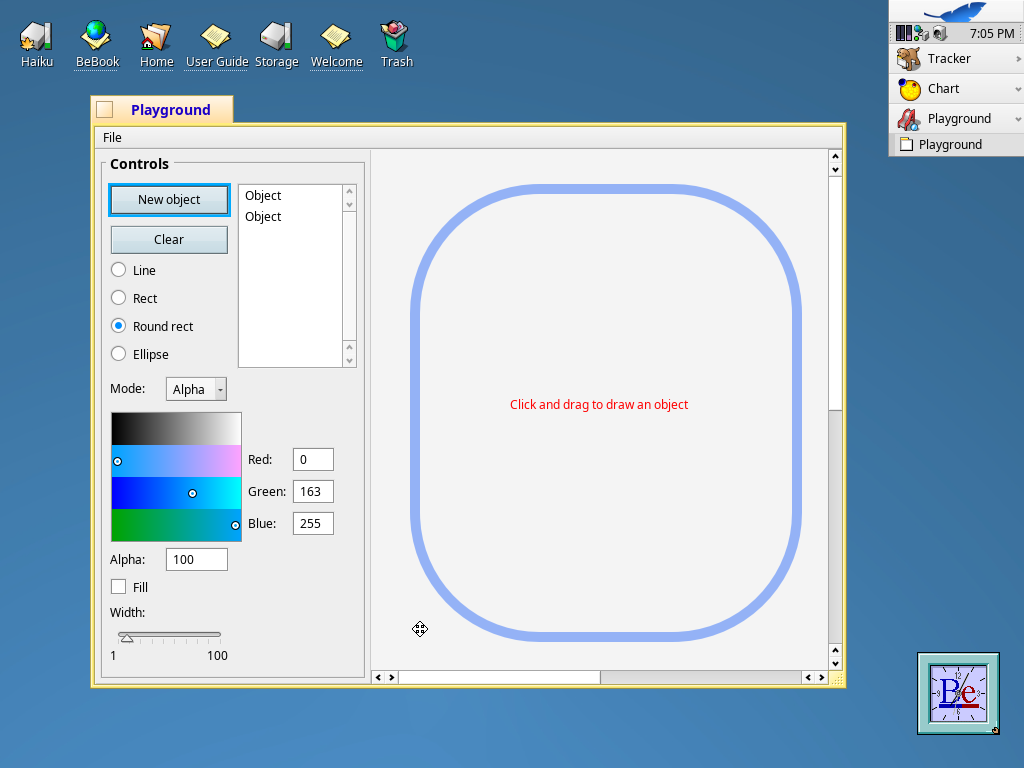Click the Blue value input field

(x=313, y=524)
